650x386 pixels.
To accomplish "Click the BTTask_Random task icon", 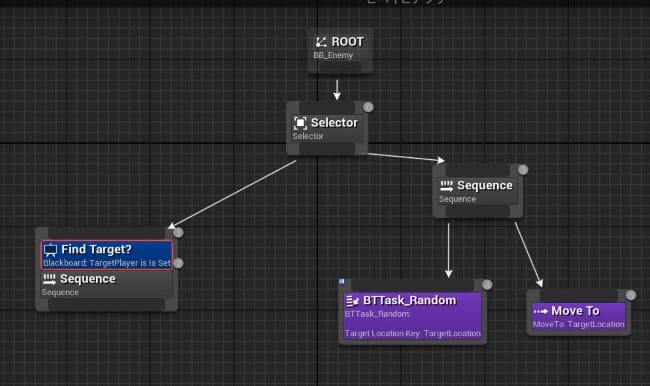I will [x=352, y=301].
